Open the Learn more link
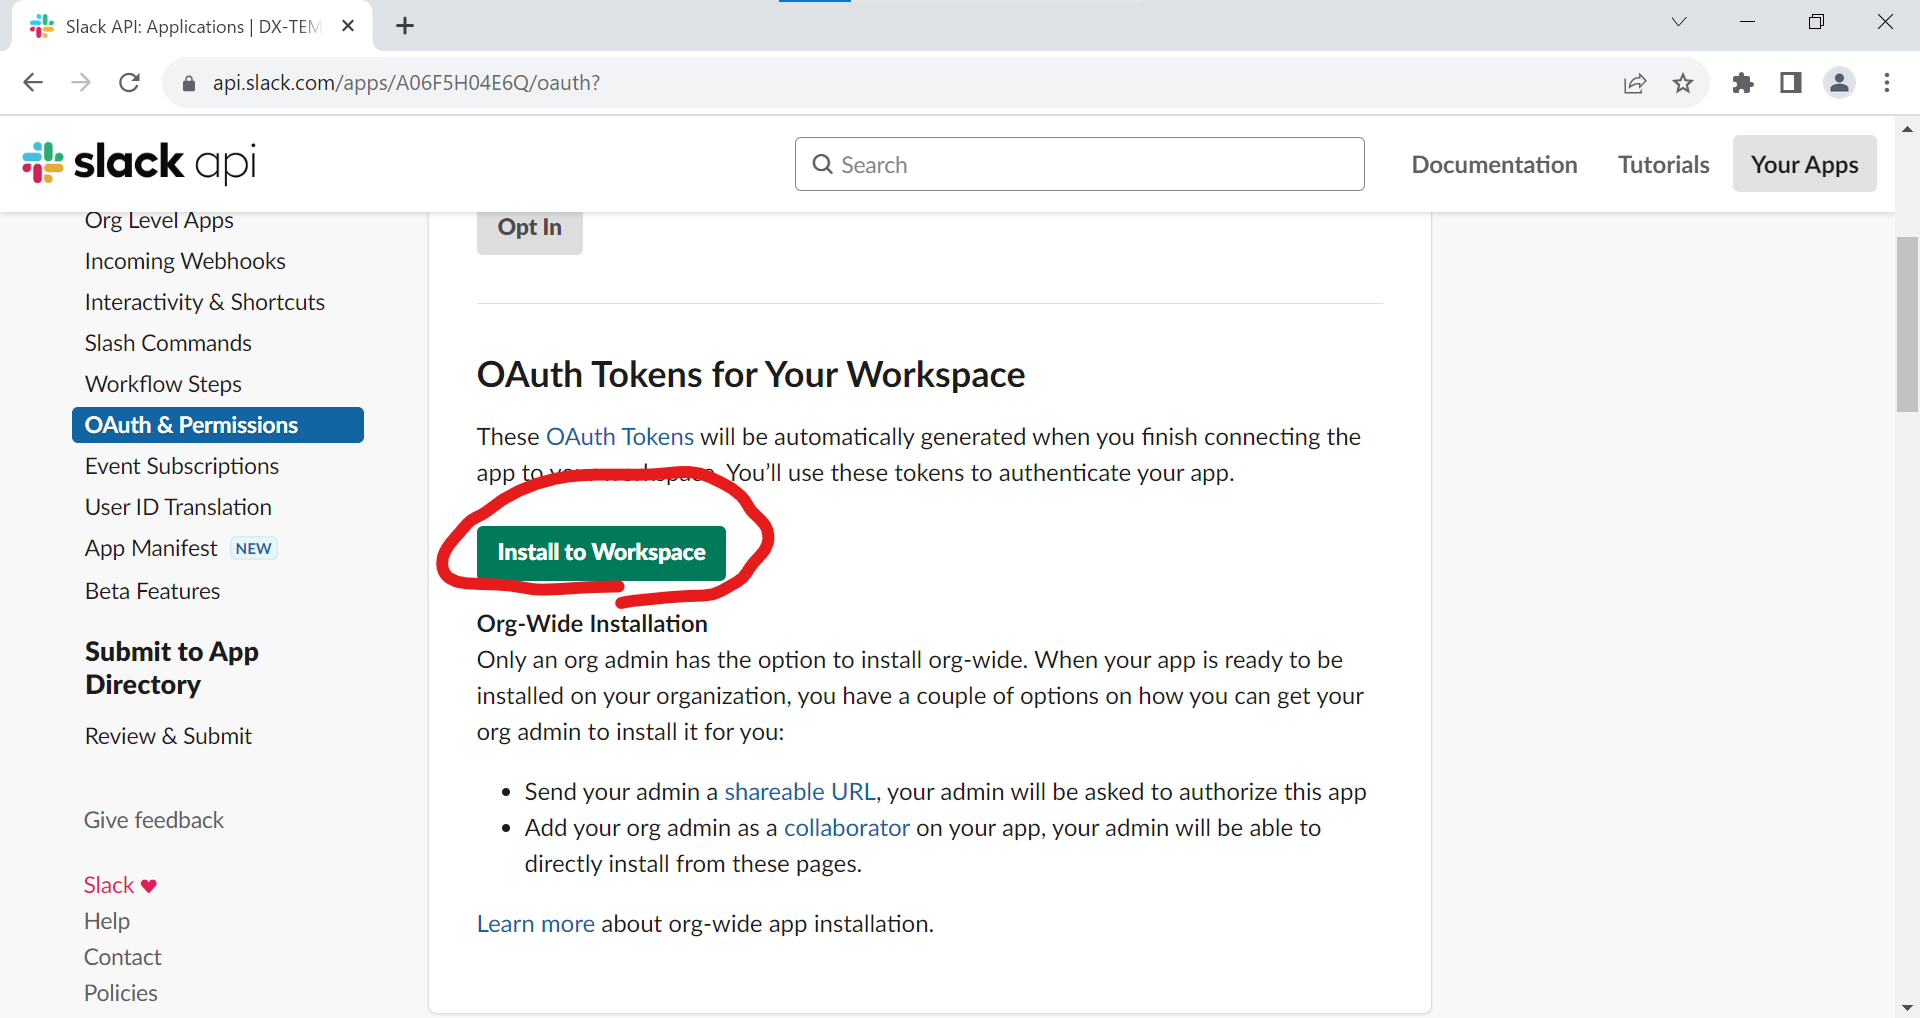 535,924
